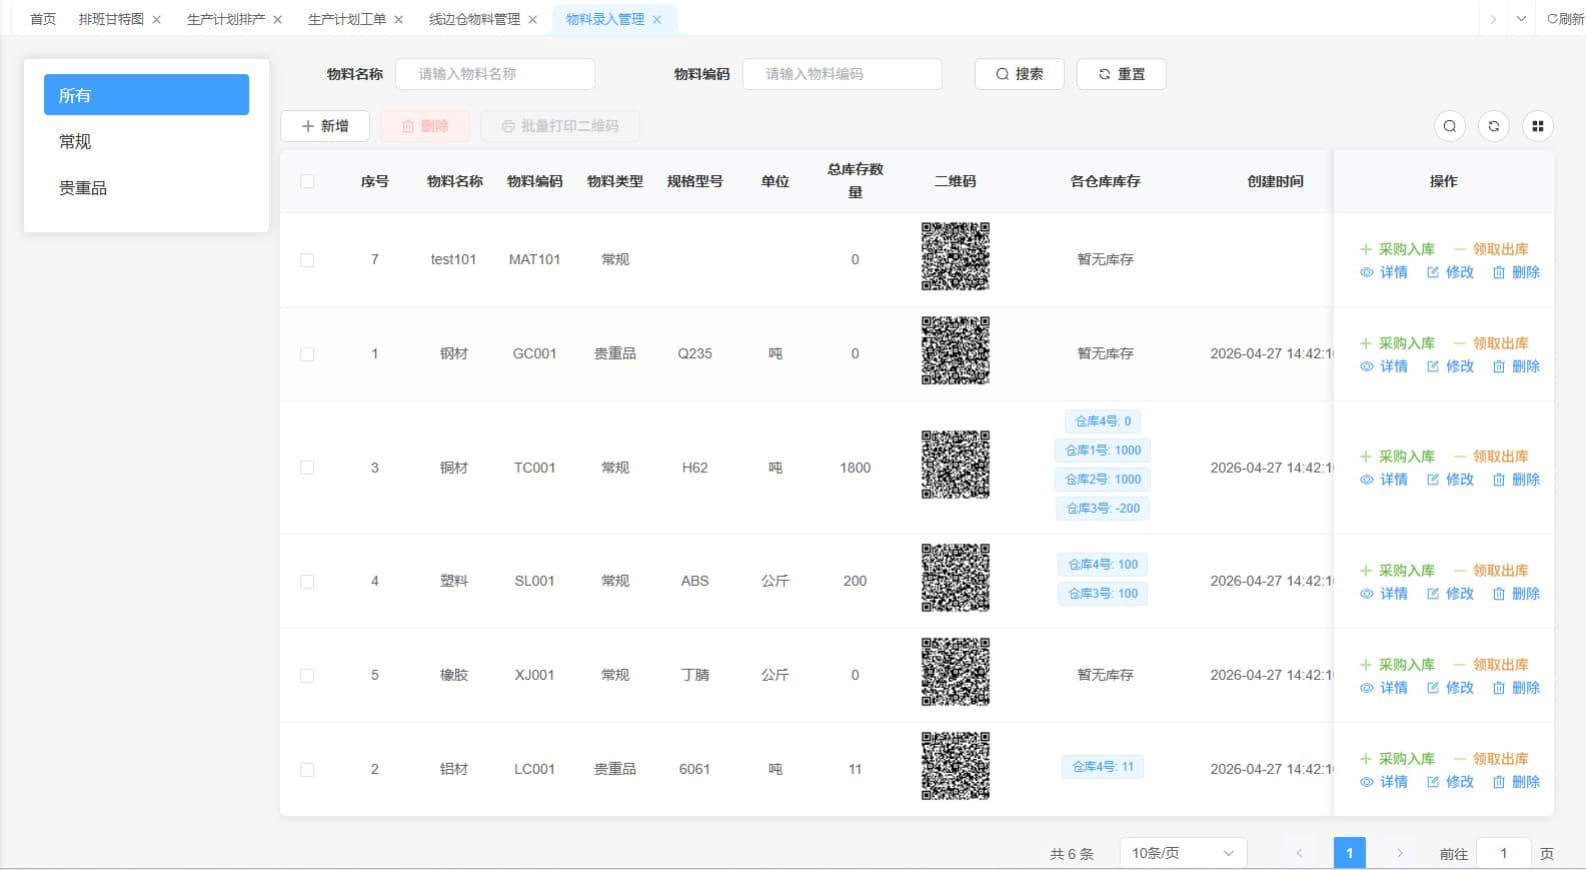Click the 新增 button
1586x870 pixels.
tap(325, 126)
